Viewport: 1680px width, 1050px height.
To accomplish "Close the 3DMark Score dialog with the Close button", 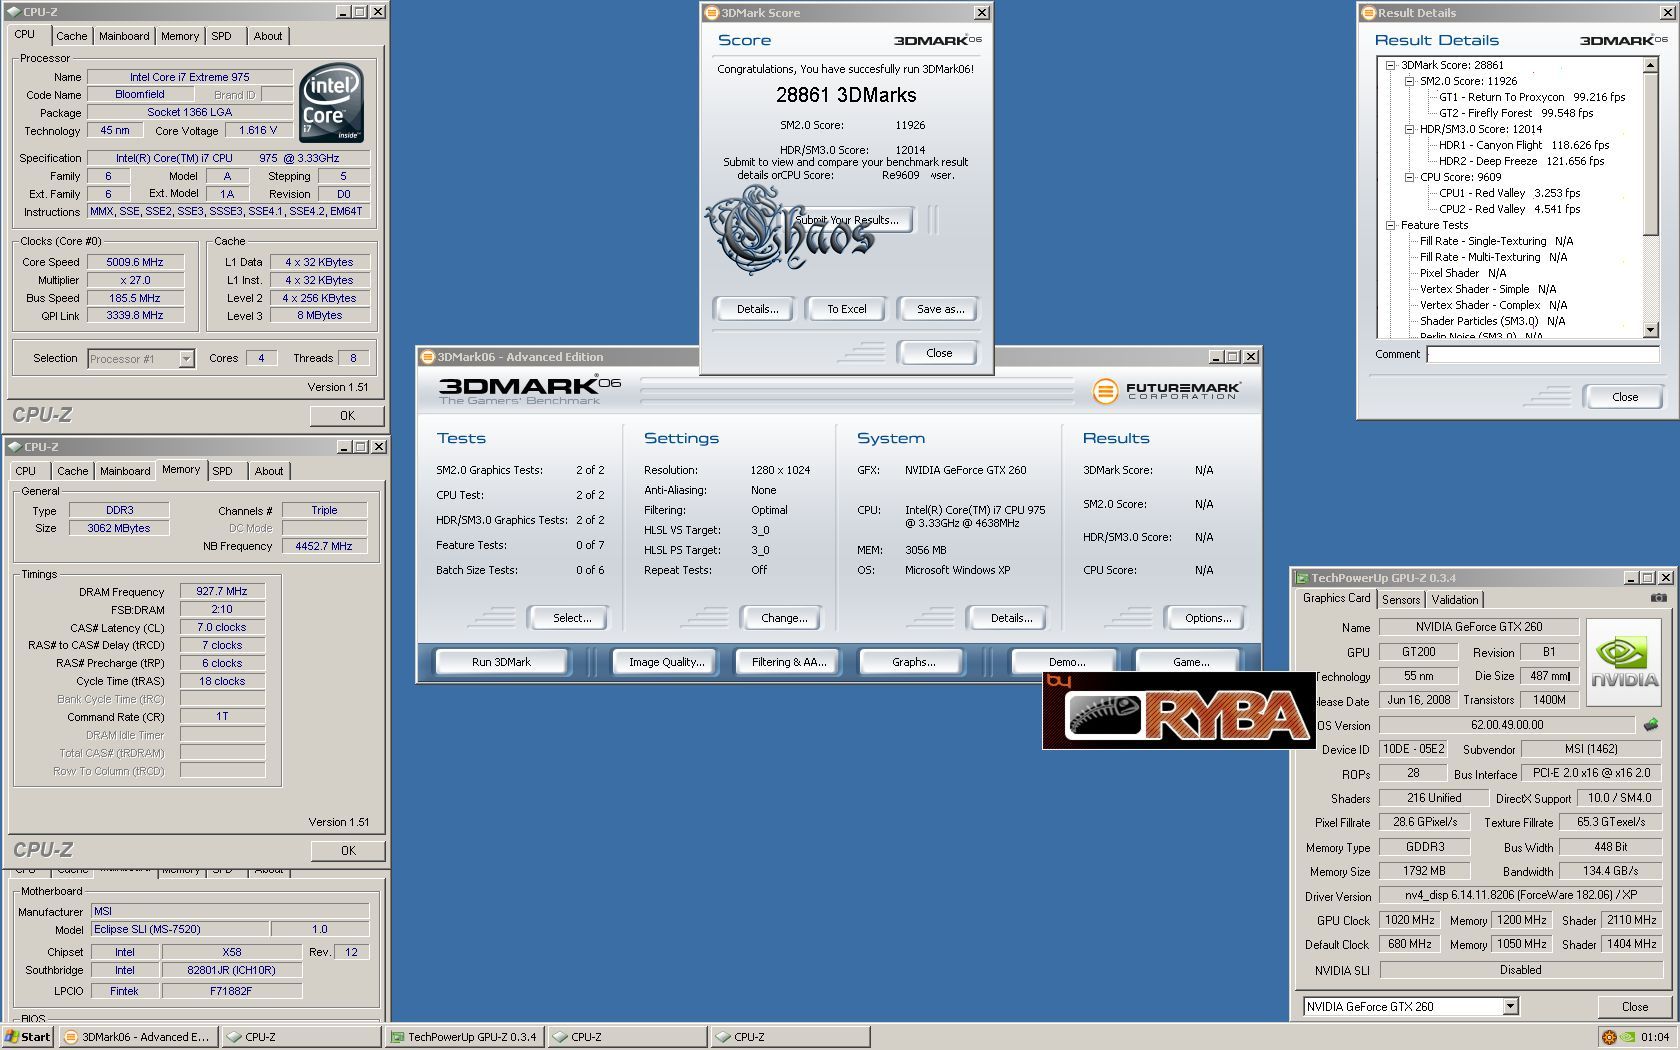I will (x=939, y=353).
